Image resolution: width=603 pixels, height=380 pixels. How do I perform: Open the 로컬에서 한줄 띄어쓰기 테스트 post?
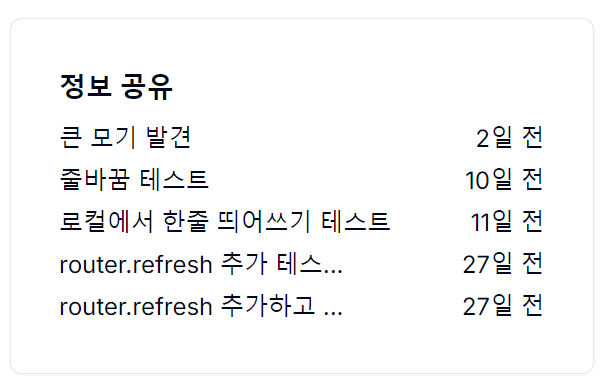[x=225, y=222]
